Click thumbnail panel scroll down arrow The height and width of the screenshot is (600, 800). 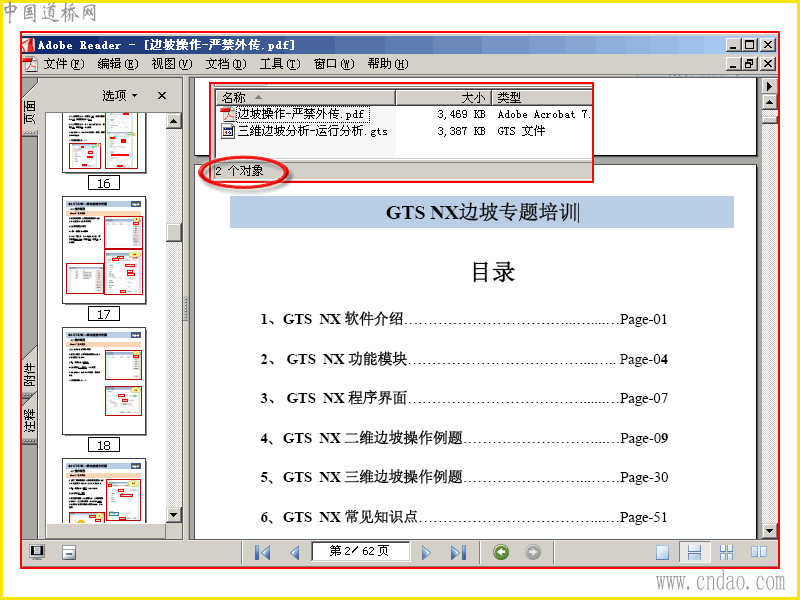pyautogui.click(x=173, y=515)
